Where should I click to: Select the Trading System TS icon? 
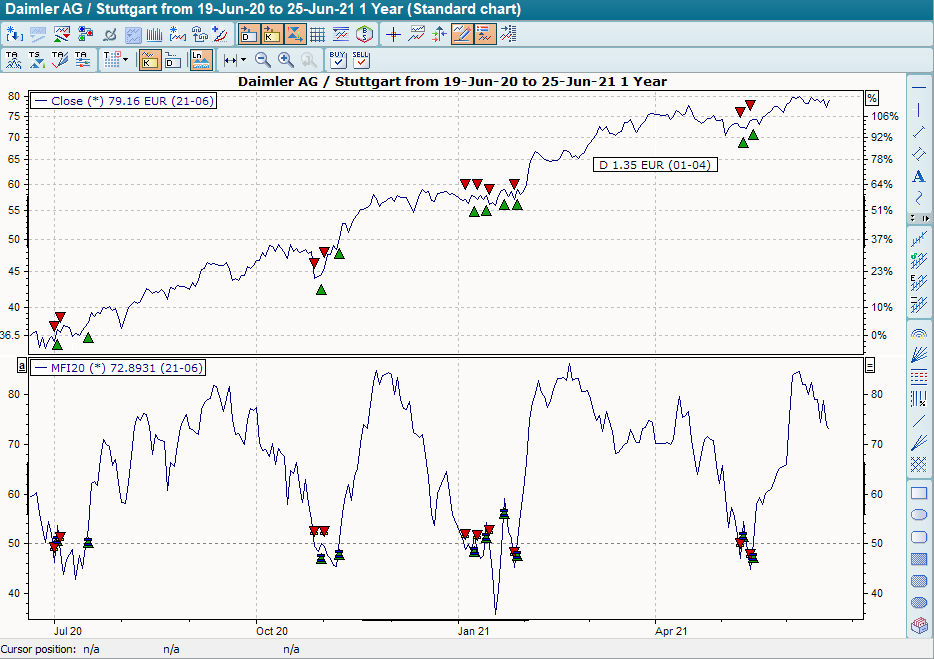(35, 59)
